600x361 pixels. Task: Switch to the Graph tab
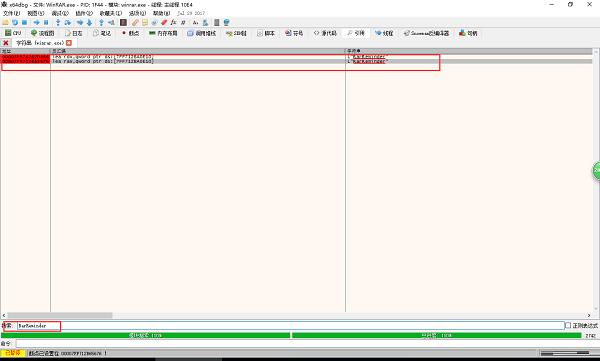(42, 33)
